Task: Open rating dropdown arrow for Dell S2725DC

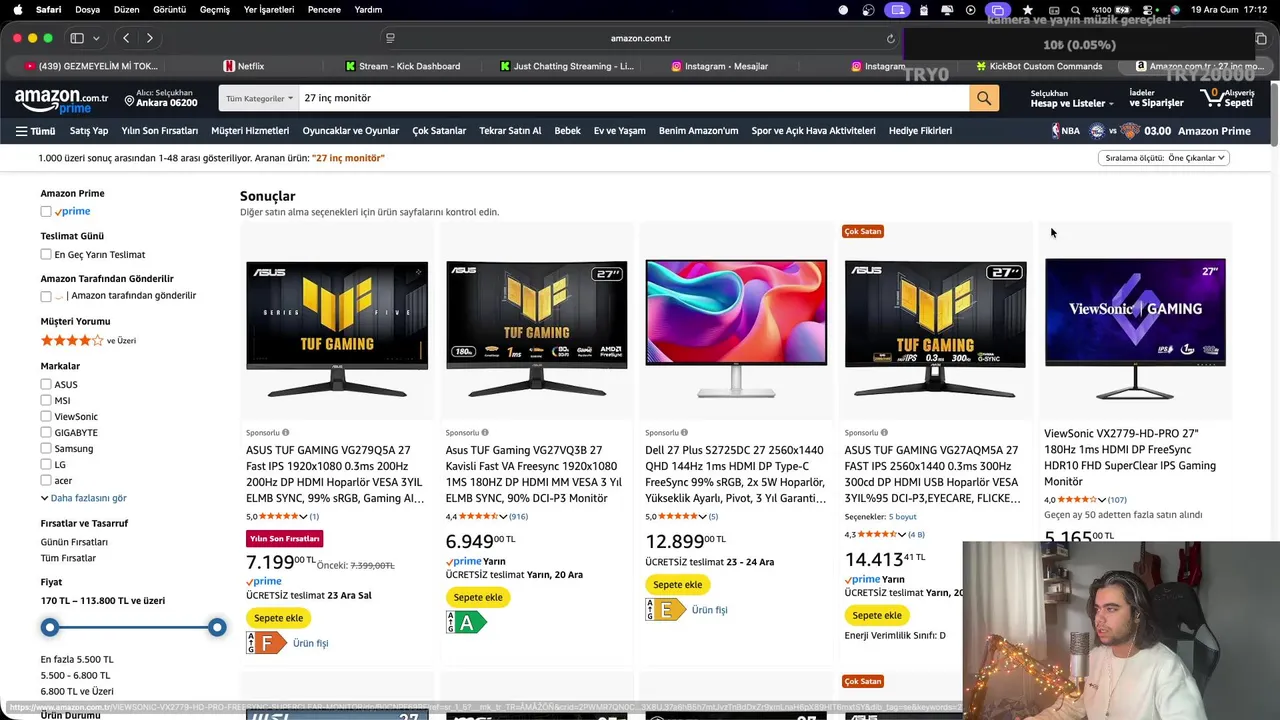Action: click(x=703, y=517)
